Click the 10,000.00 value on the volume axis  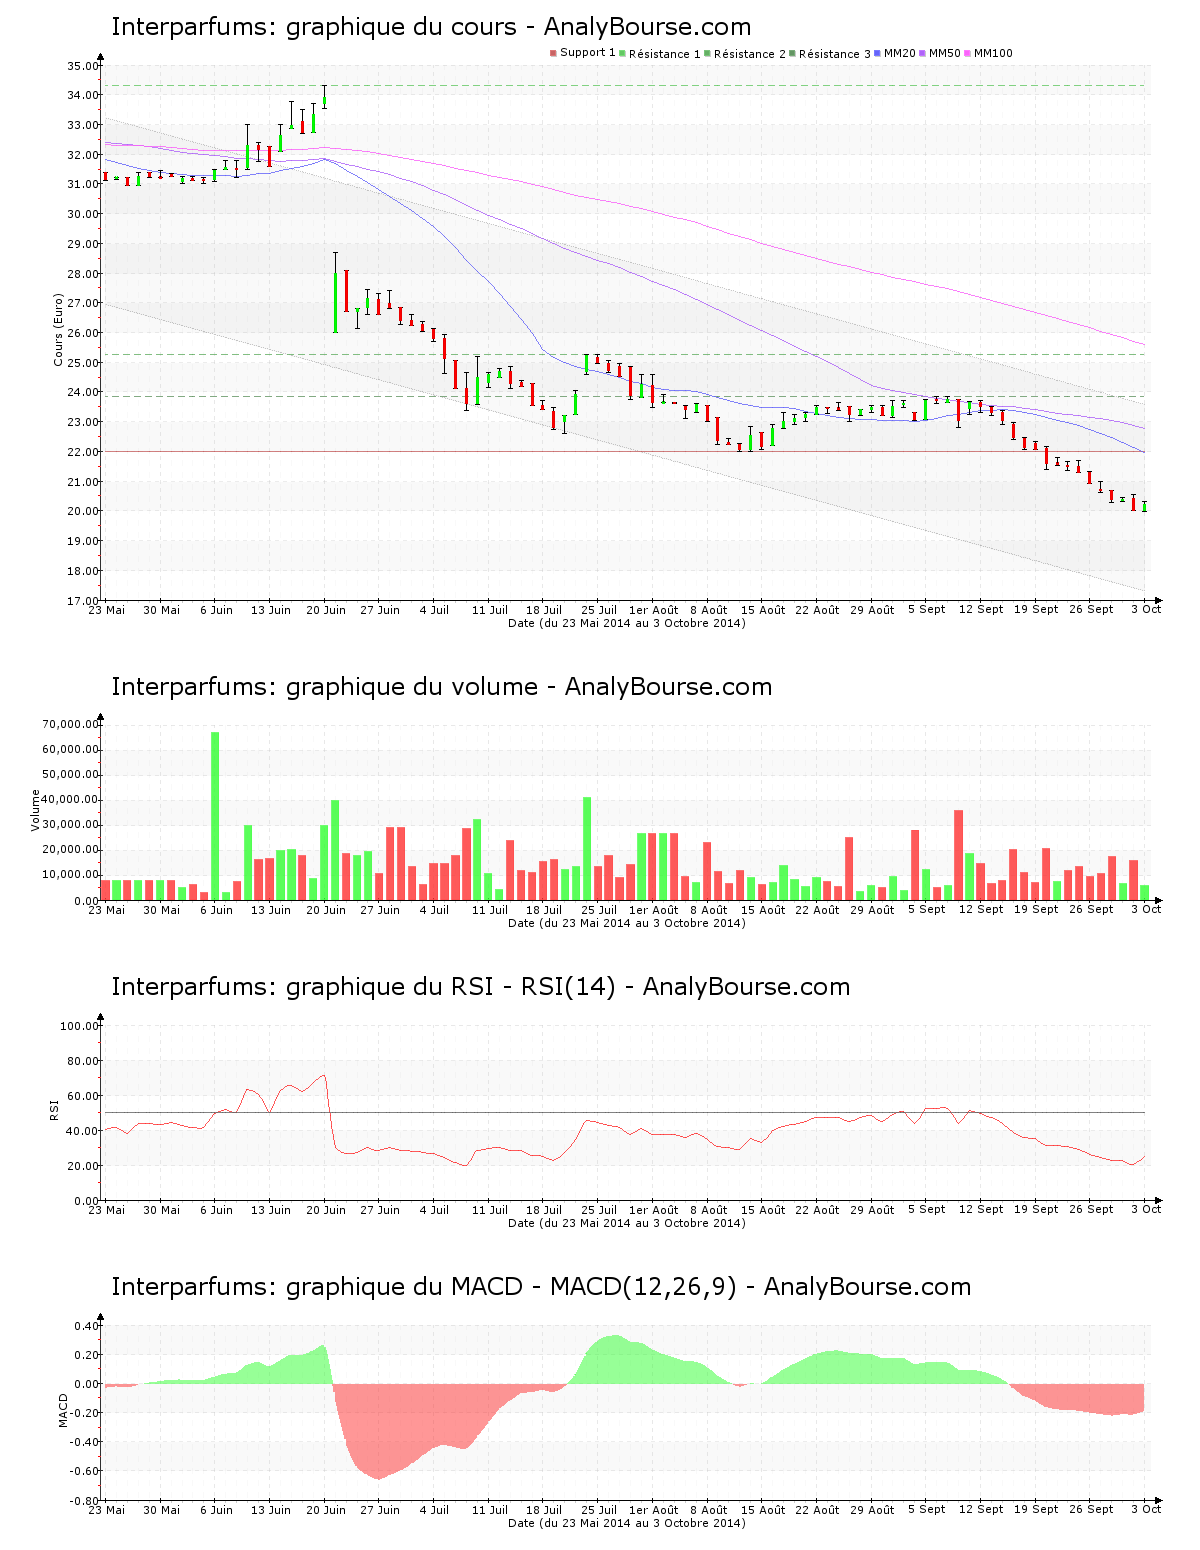click(70, 875)
